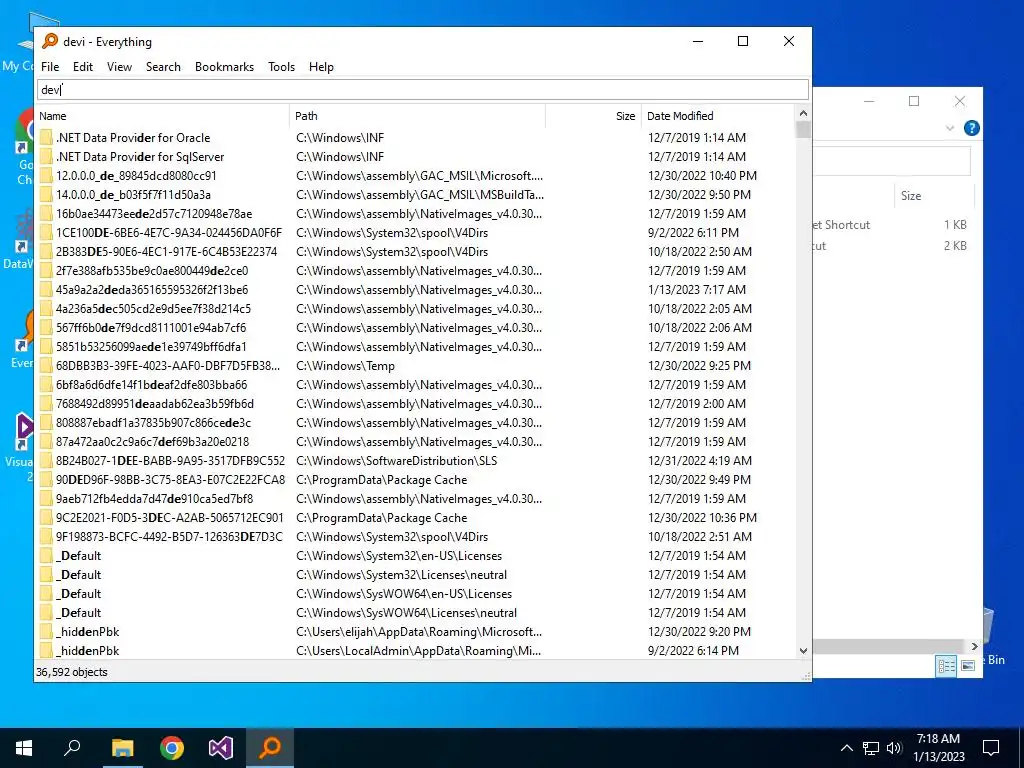
Task: Sort results by Size column header
Action: point(593,116)
